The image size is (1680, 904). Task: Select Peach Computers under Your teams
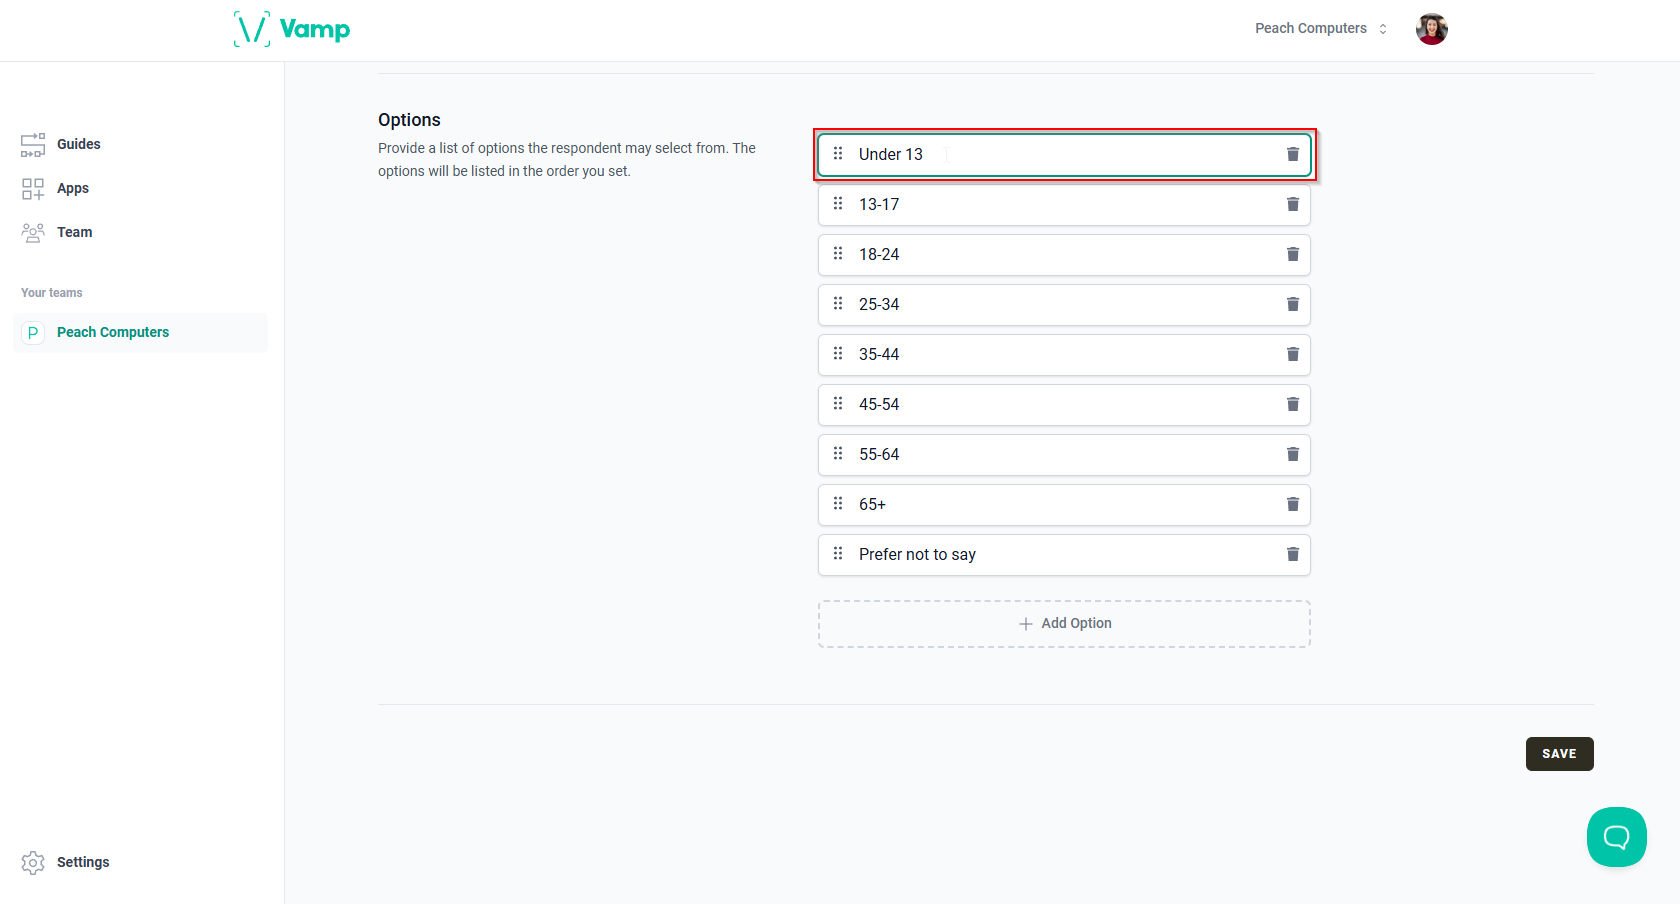(x=112, y=332)
